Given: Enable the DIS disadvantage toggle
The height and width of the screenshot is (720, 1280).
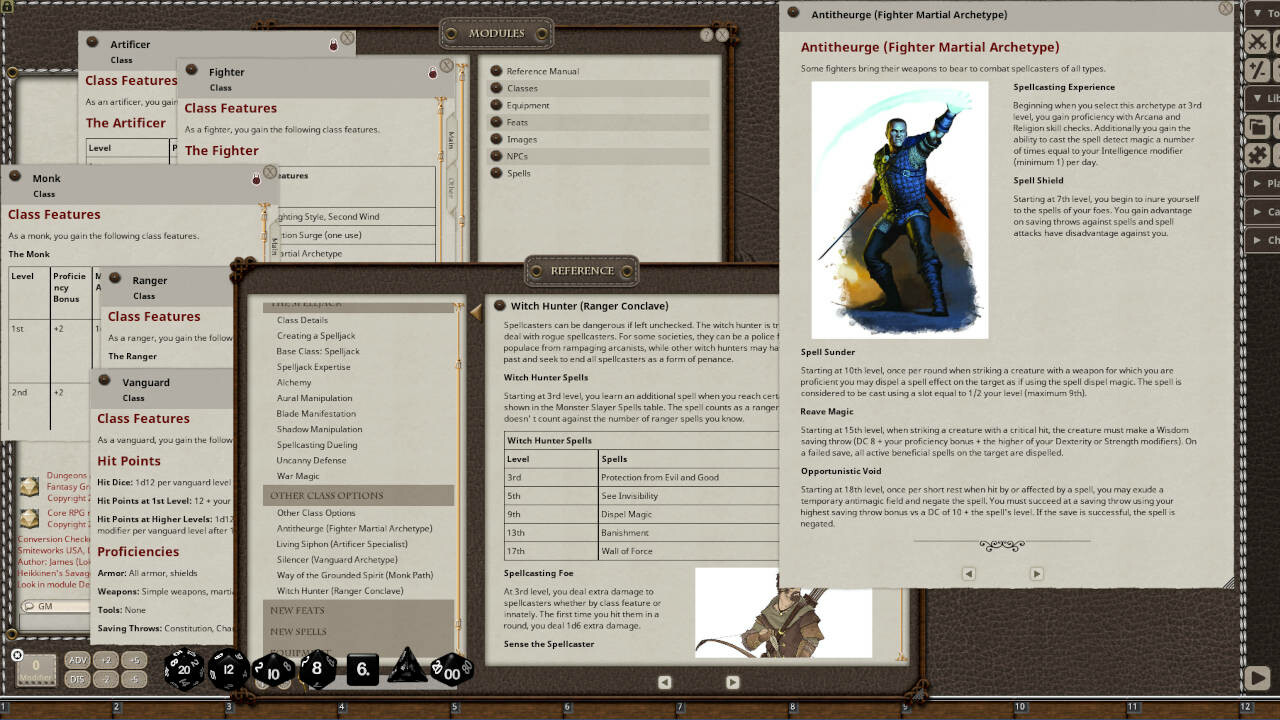Looking at the screenshot, I should click(x=77, y=679).
